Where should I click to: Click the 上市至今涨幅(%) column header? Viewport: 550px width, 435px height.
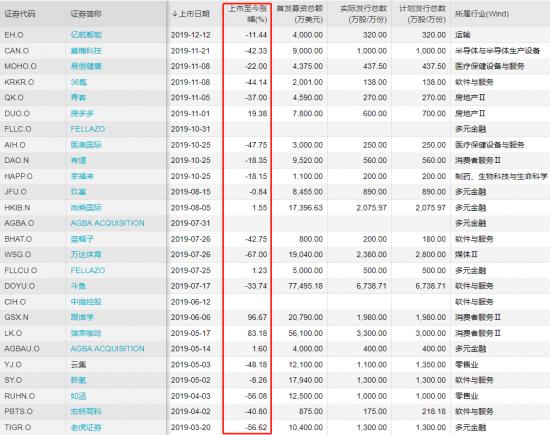[x=248, y=14]
